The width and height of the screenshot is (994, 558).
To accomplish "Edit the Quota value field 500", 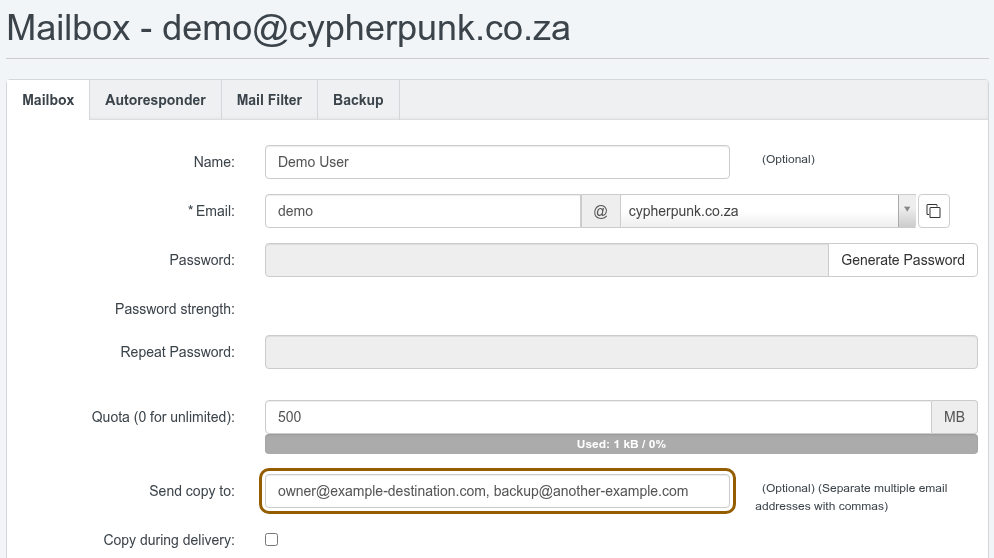I will [598, 417].
